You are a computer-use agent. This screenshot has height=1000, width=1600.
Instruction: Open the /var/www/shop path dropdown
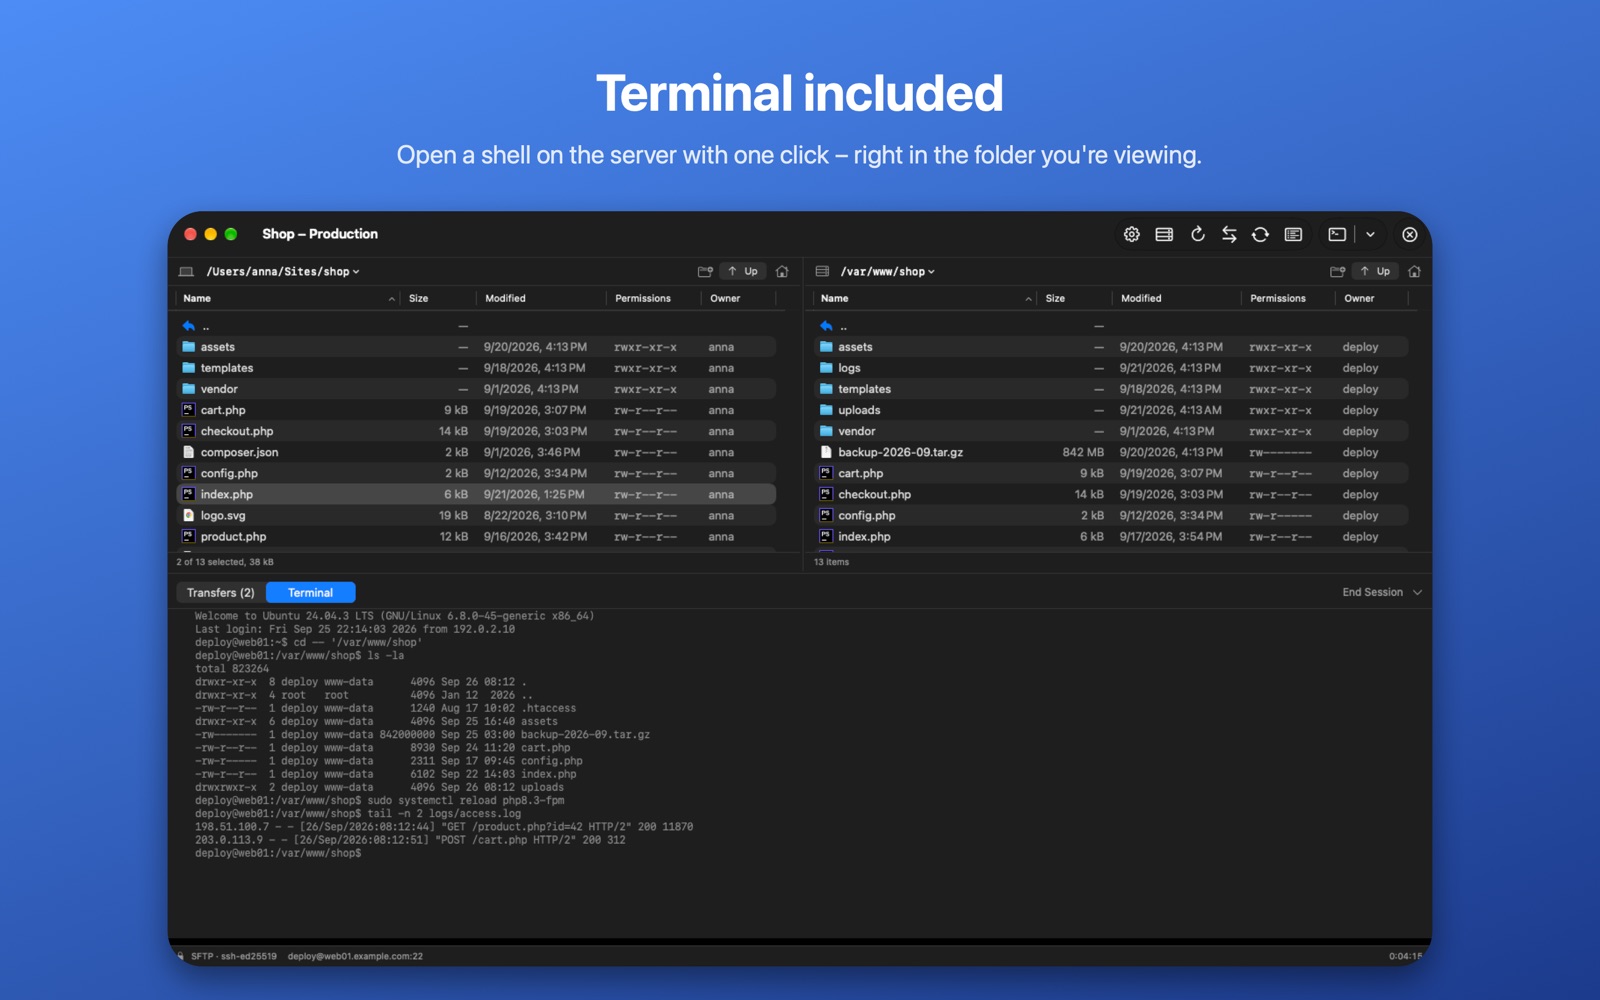tap(888, 271)
